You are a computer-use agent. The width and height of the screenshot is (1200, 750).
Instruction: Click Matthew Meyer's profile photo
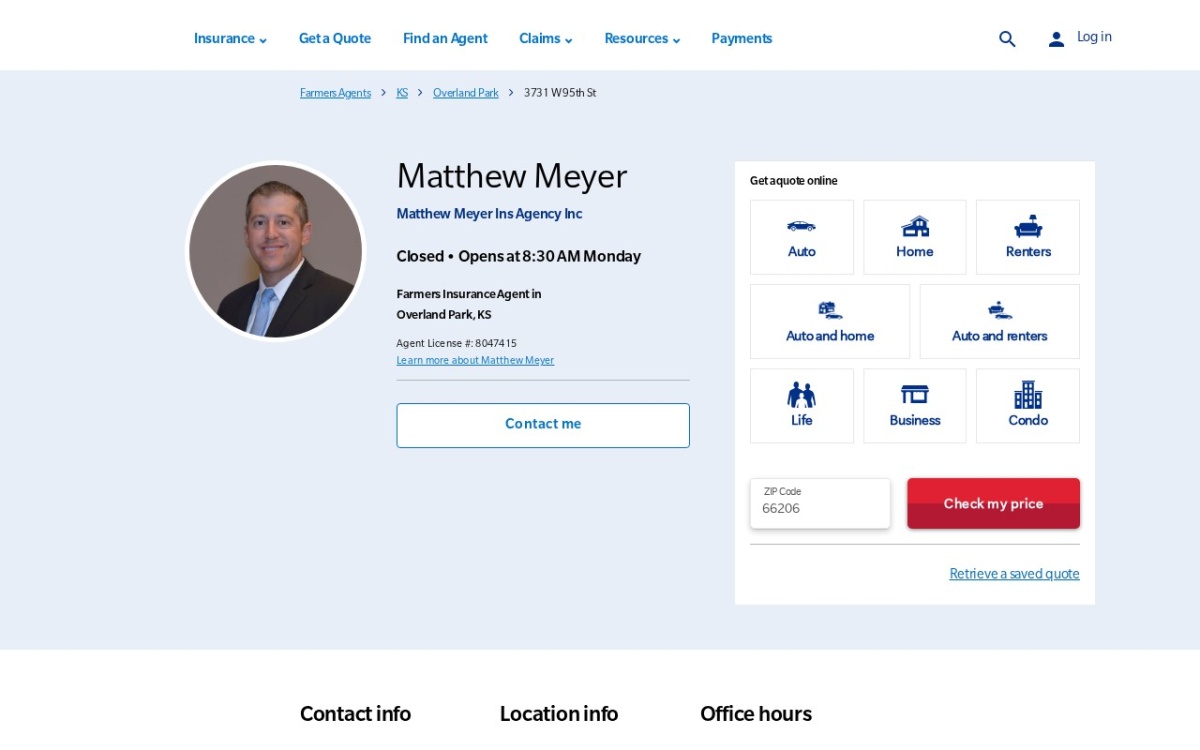pos(276,251)
